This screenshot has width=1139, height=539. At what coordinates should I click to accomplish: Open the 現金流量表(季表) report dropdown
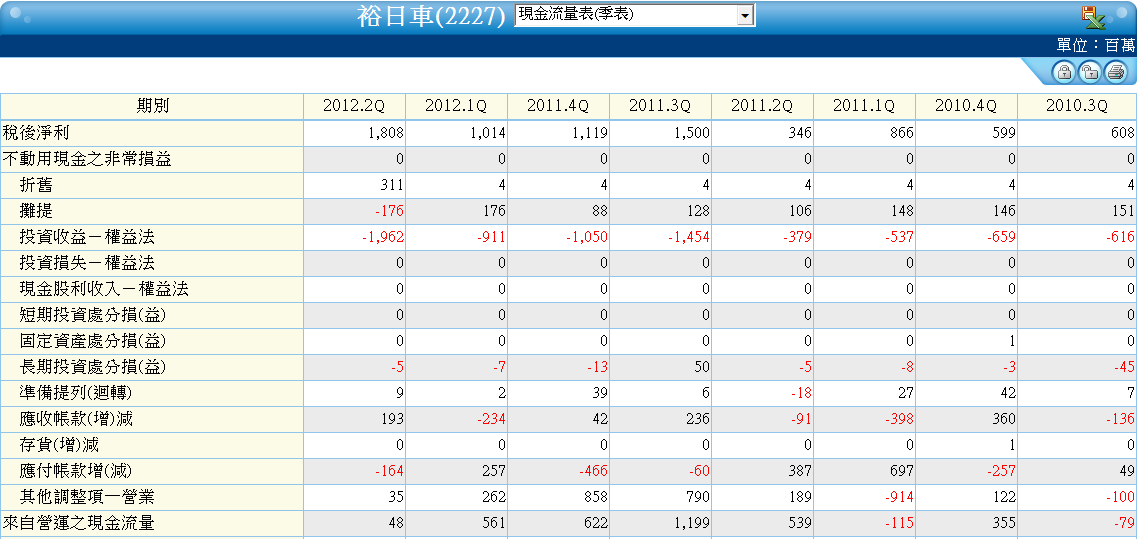[634, 15]
